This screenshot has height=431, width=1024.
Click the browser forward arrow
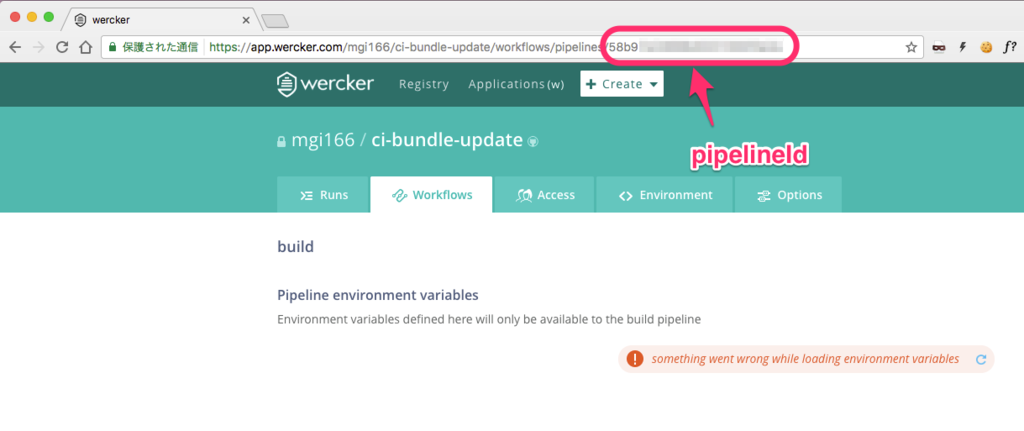[x=39, y=47]
